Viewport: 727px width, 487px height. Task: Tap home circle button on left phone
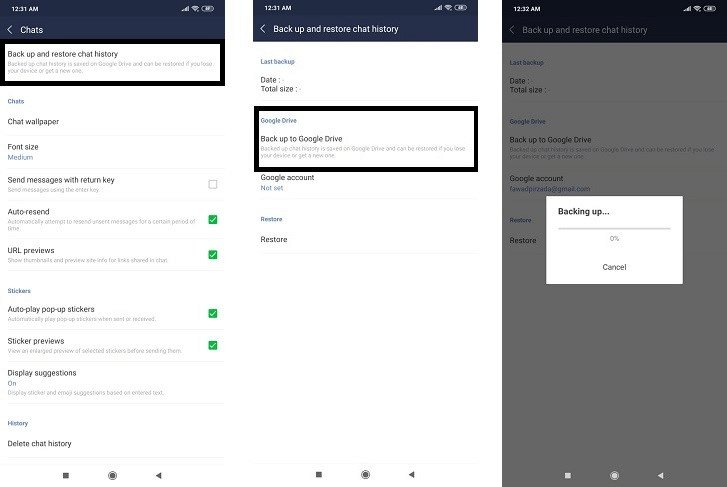pyautogui.click(x=112, y=475)
